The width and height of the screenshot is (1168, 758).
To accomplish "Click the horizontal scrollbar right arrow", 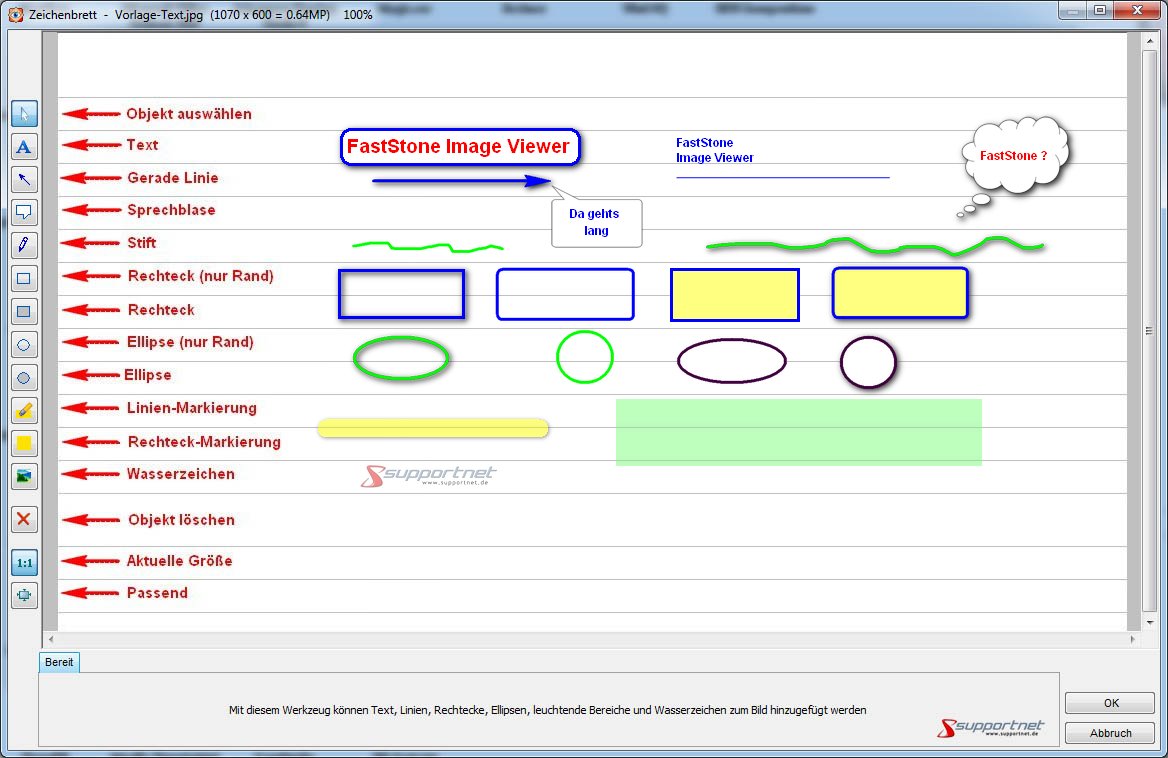I will tap(1133, 639).
